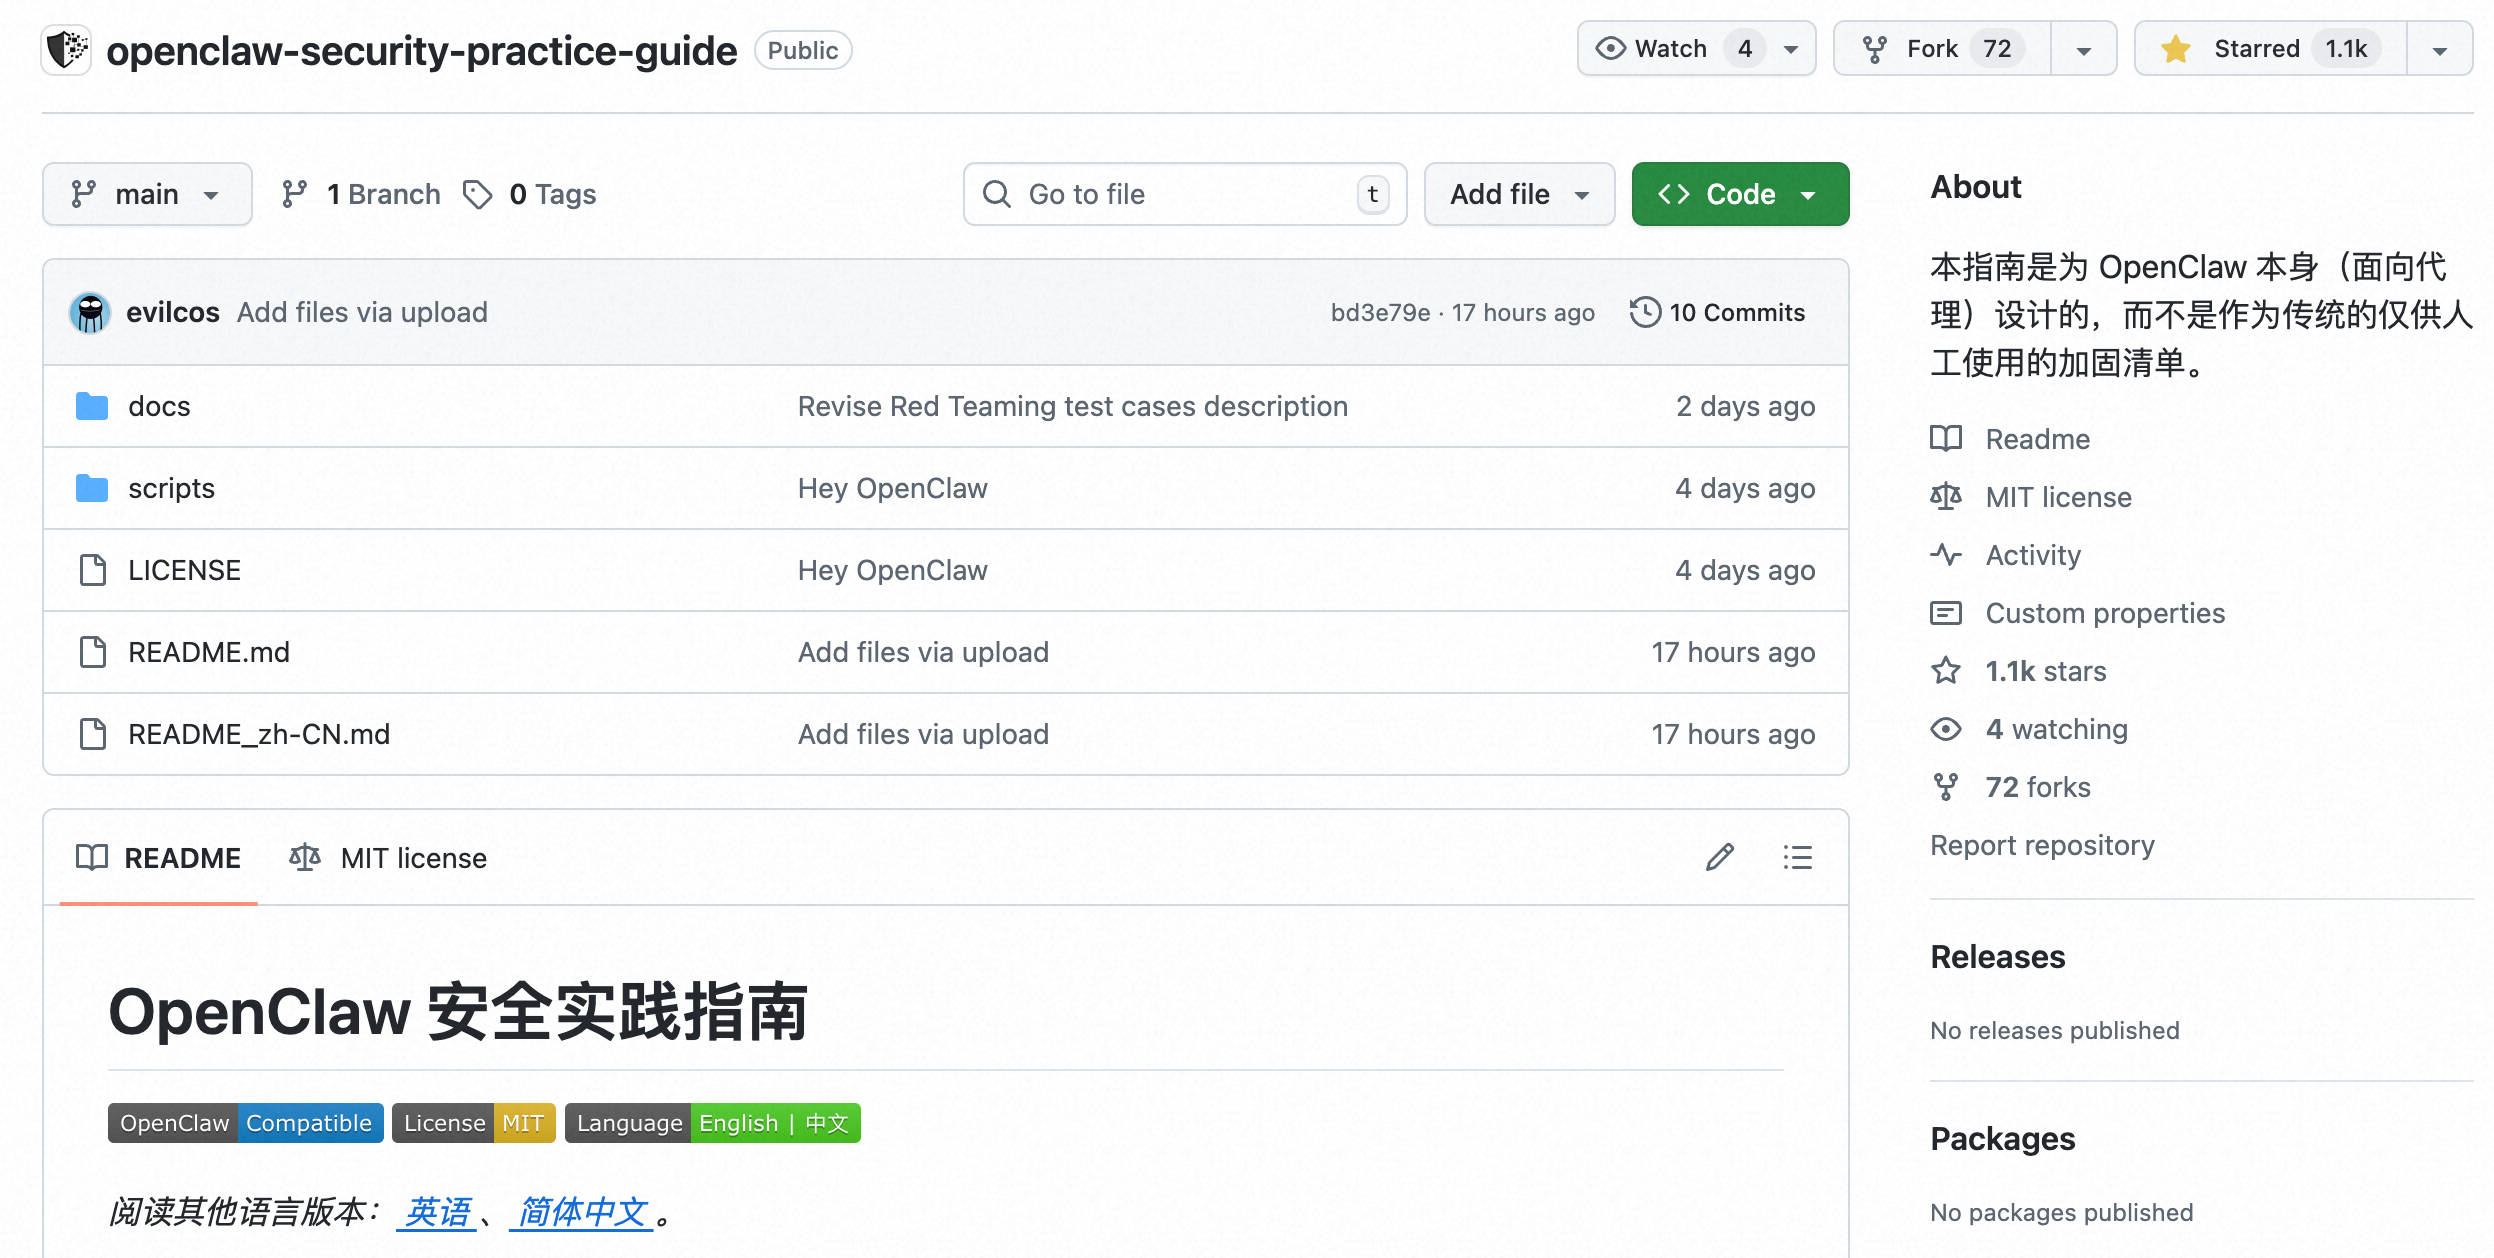Image resolution: width=2494 pixels, height=1258 pixels.
Task: Click the Tags label icon
Action: tap(478, 194)
